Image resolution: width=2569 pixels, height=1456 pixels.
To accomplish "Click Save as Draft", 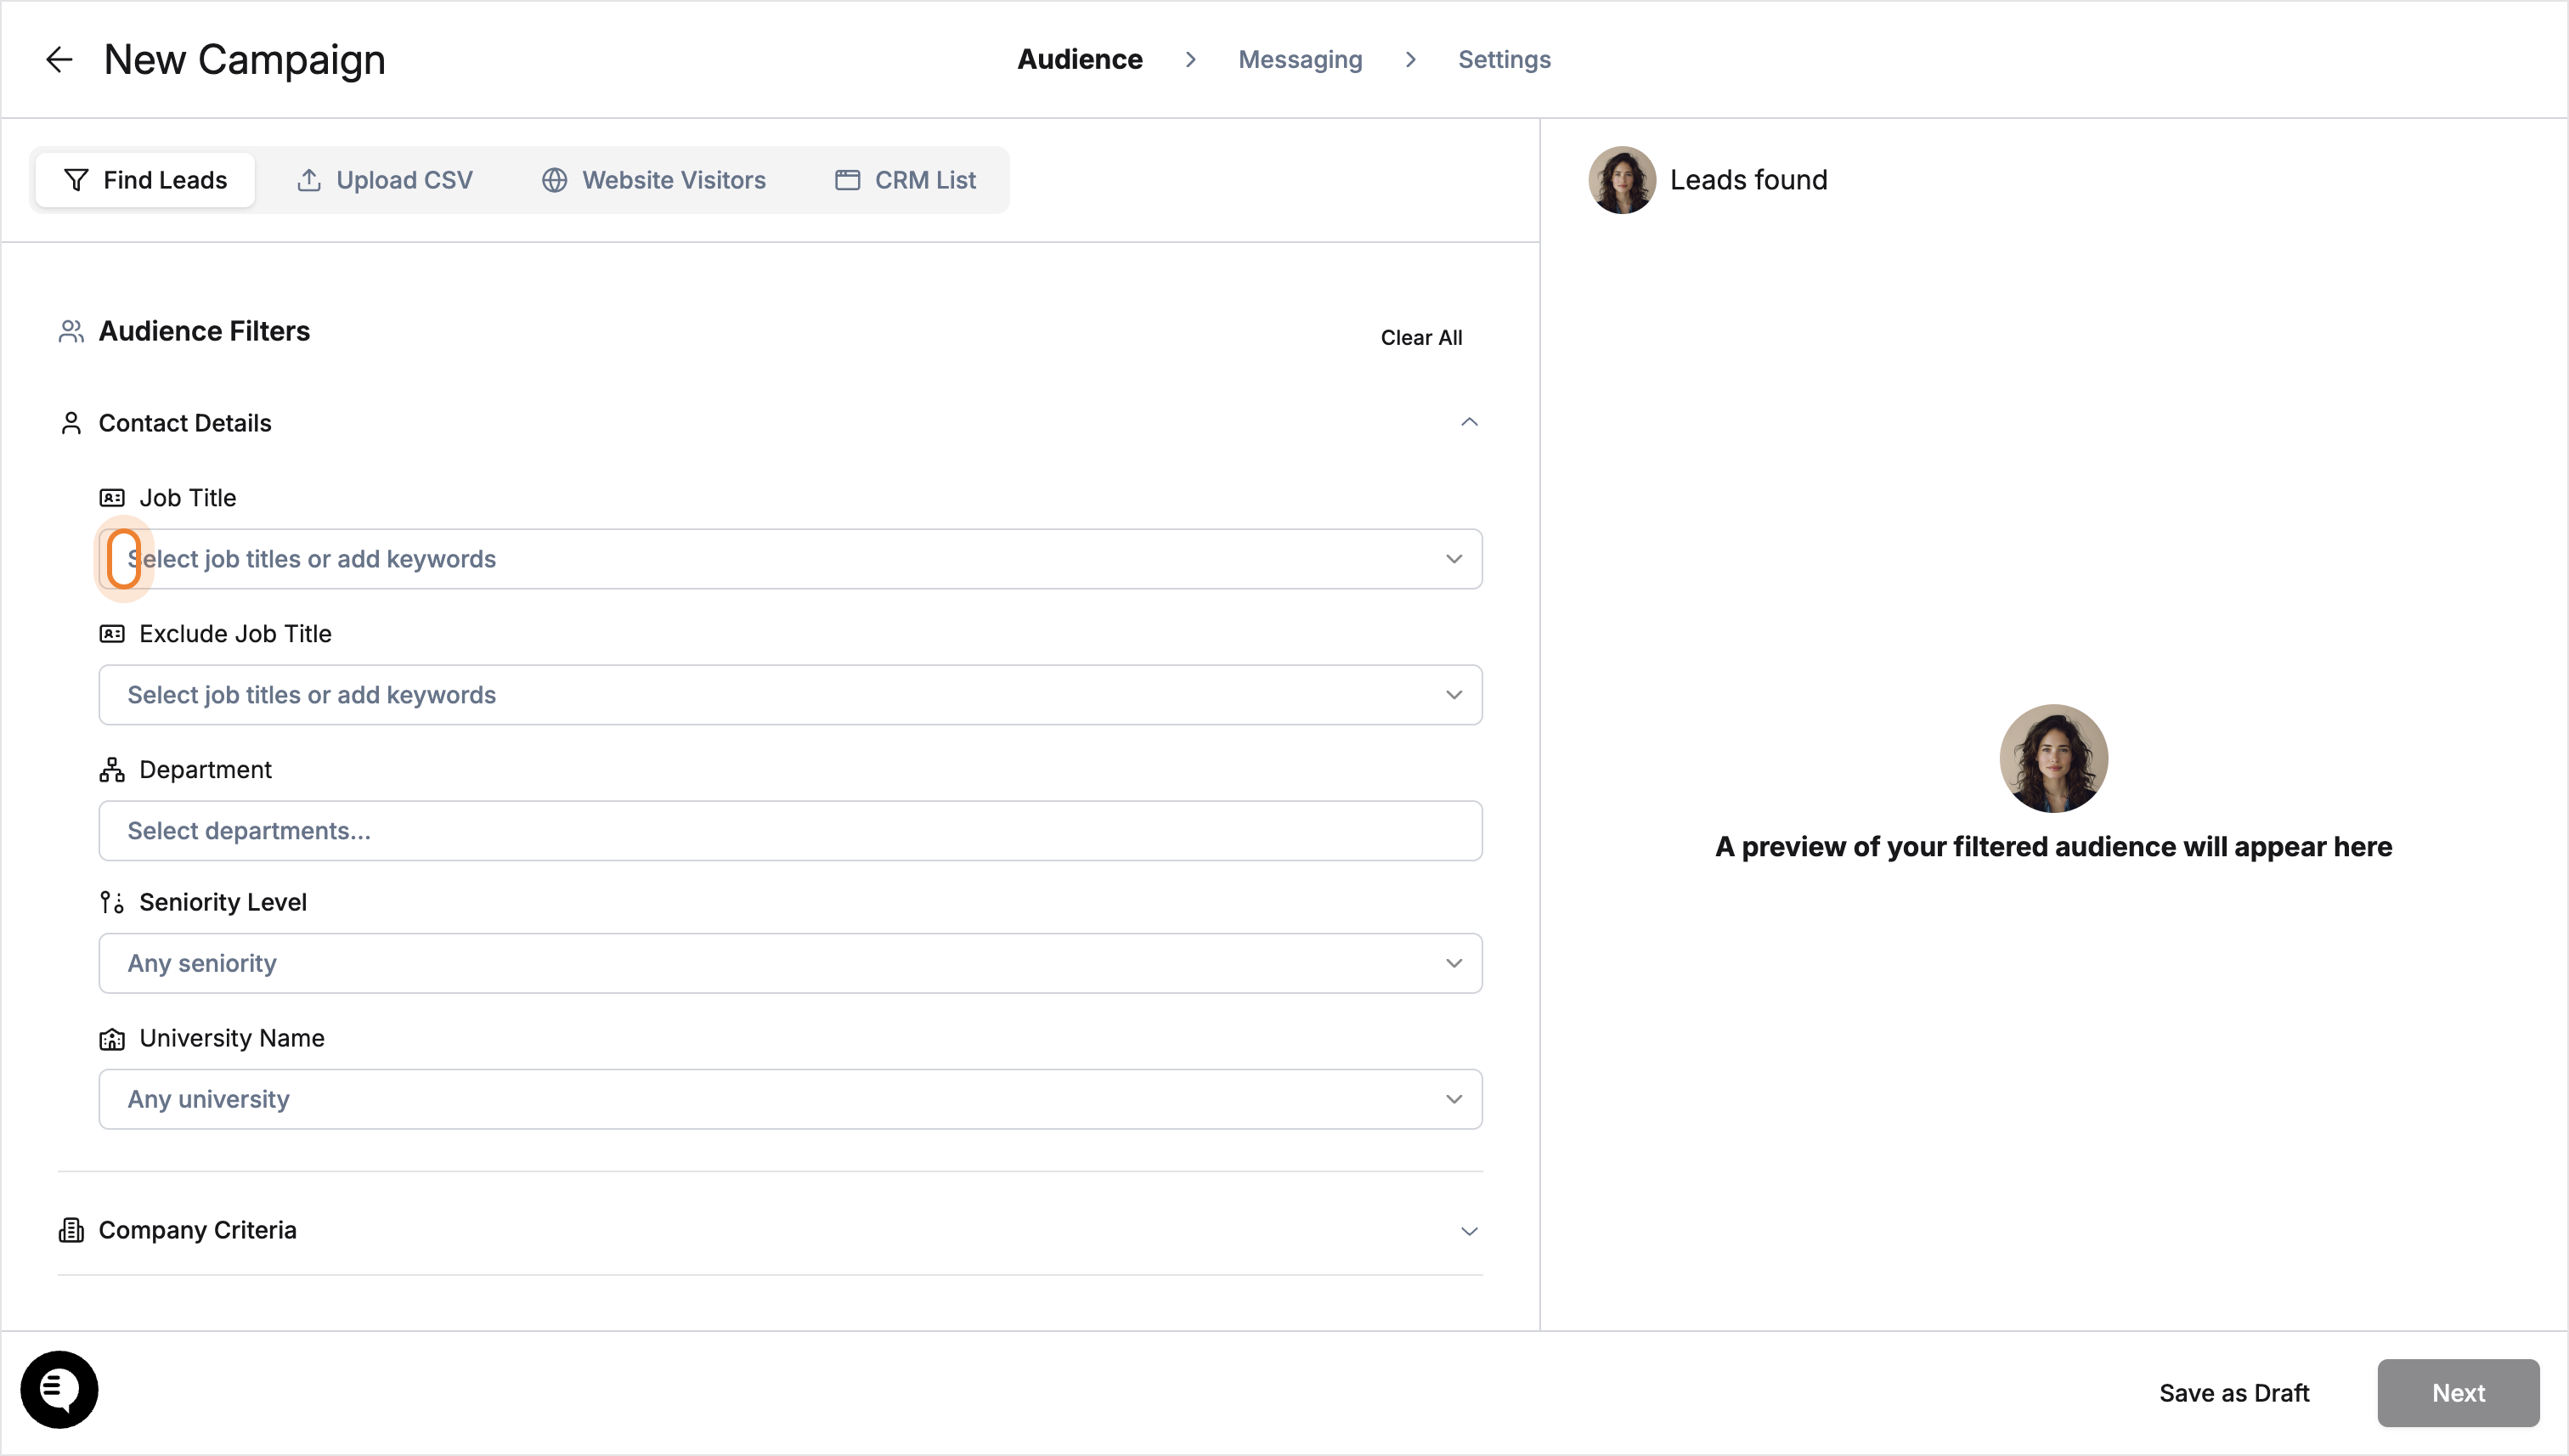I will pos(2234,1393).
